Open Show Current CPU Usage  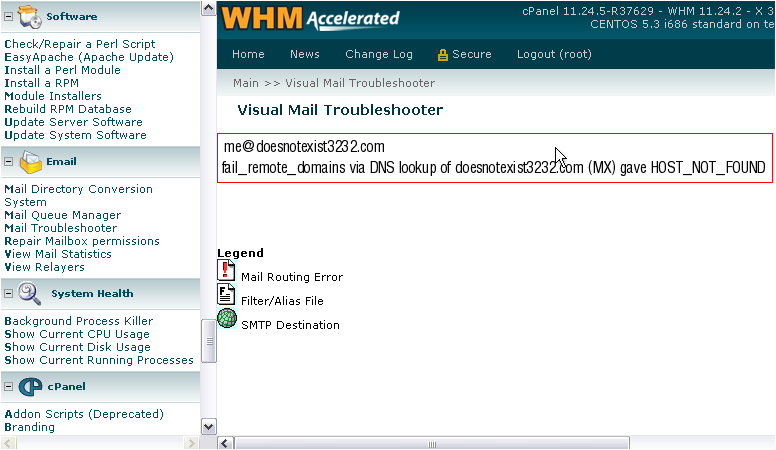point(77,334)
